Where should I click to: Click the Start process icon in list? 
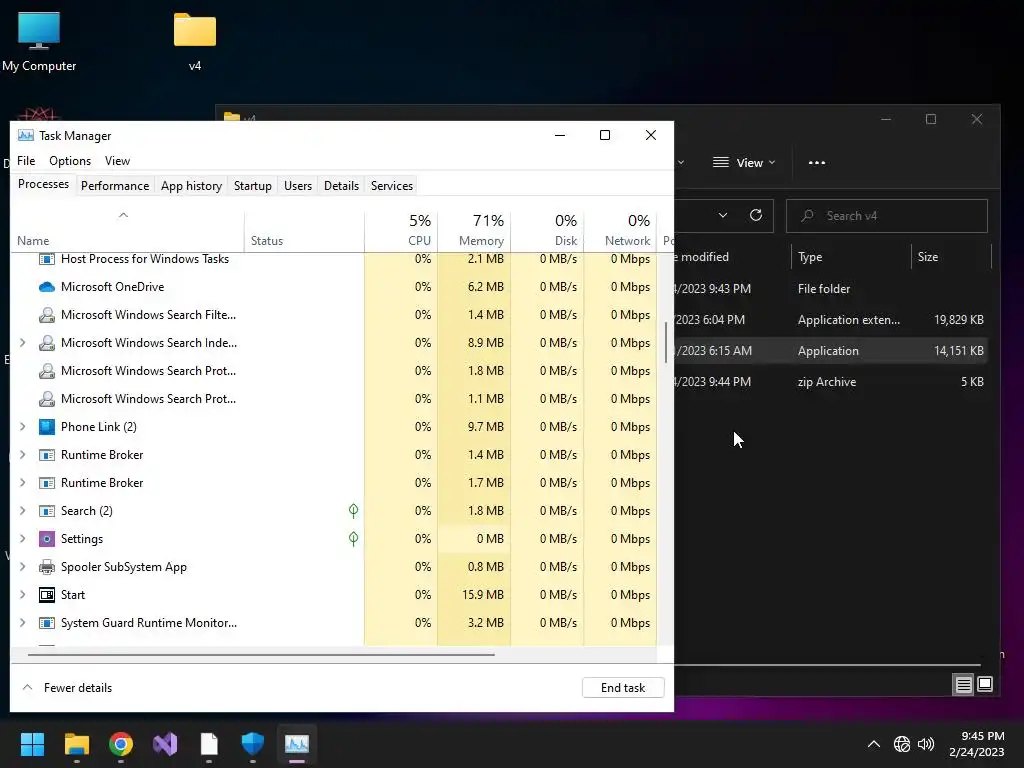pyautogui.click(x=46, y=595)
